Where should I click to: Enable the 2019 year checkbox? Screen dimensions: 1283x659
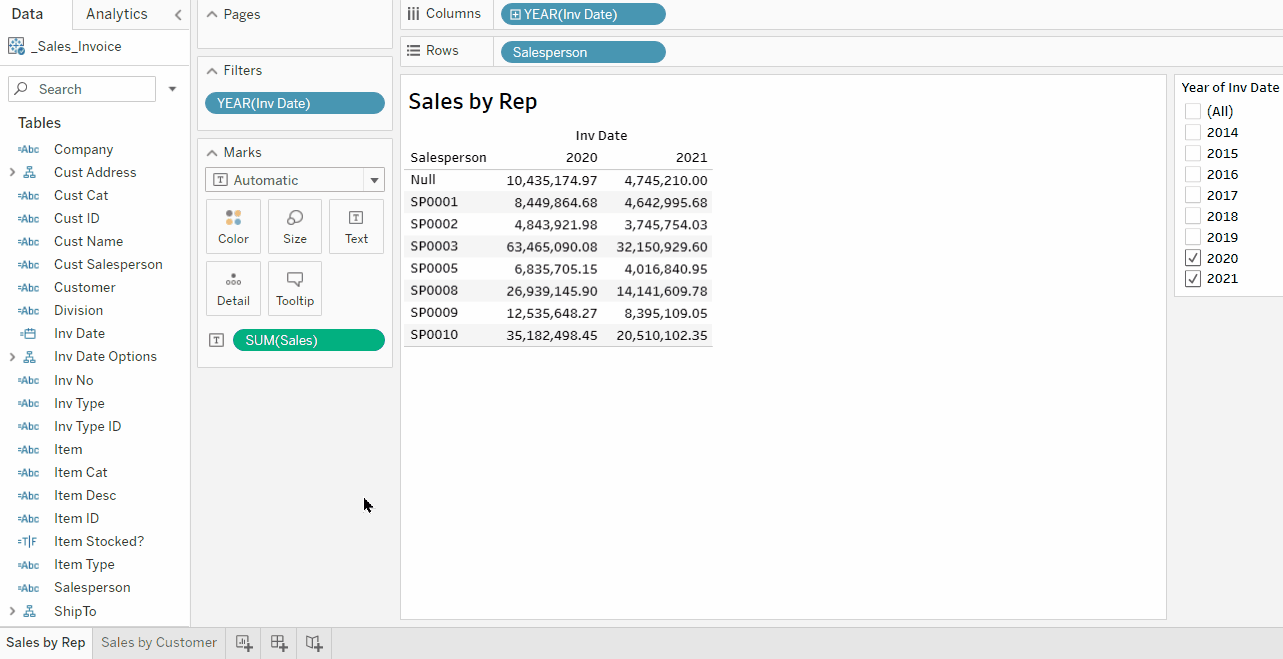[1192, 237]
